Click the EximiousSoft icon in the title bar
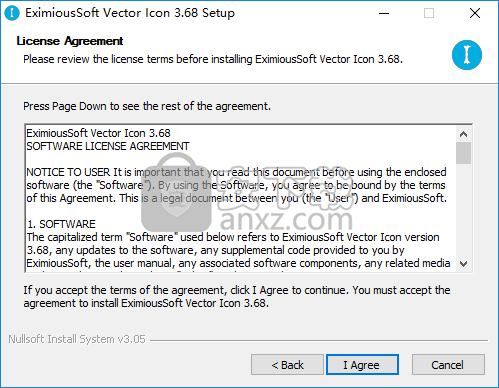The image size is (499, 388). 12,13
